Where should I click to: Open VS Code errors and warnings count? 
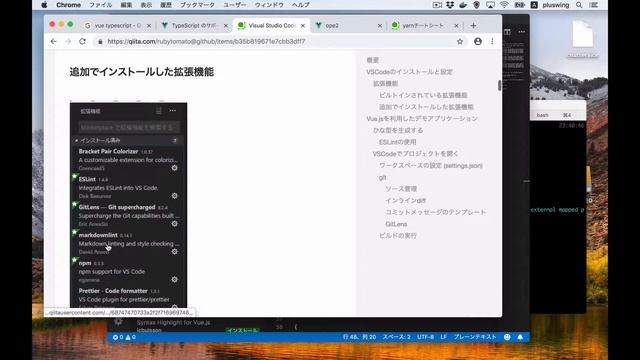(124, 337)
